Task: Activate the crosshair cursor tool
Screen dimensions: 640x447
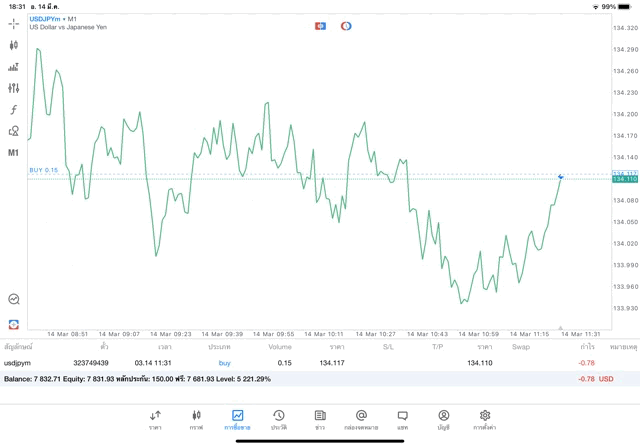Action: point(13,24)
